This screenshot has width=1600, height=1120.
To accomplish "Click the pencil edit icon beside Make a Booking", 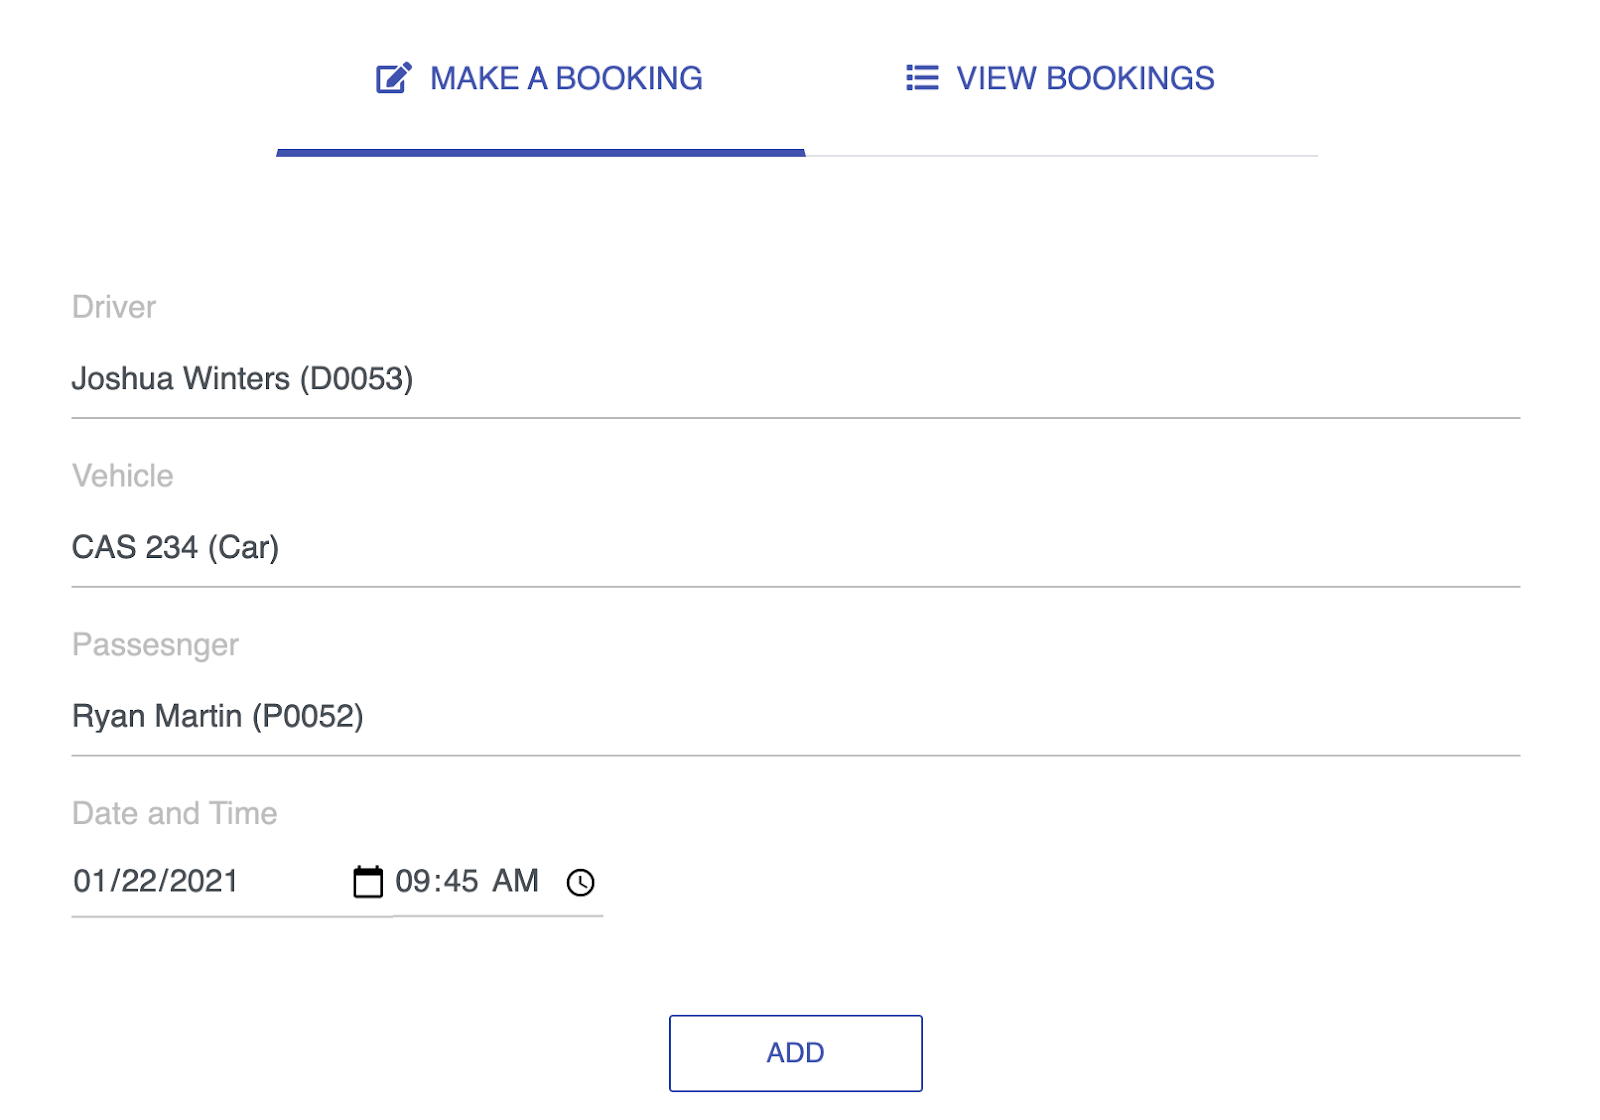I will pos(393,78).
